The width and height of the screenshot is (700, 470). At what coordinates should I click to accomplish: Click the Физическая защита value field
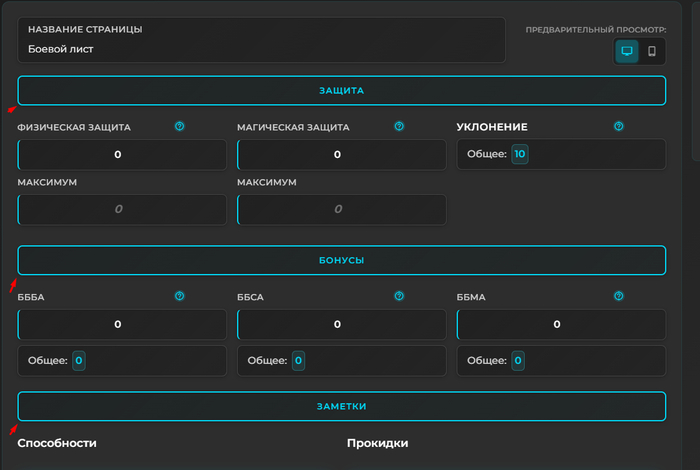coord(122,155)
